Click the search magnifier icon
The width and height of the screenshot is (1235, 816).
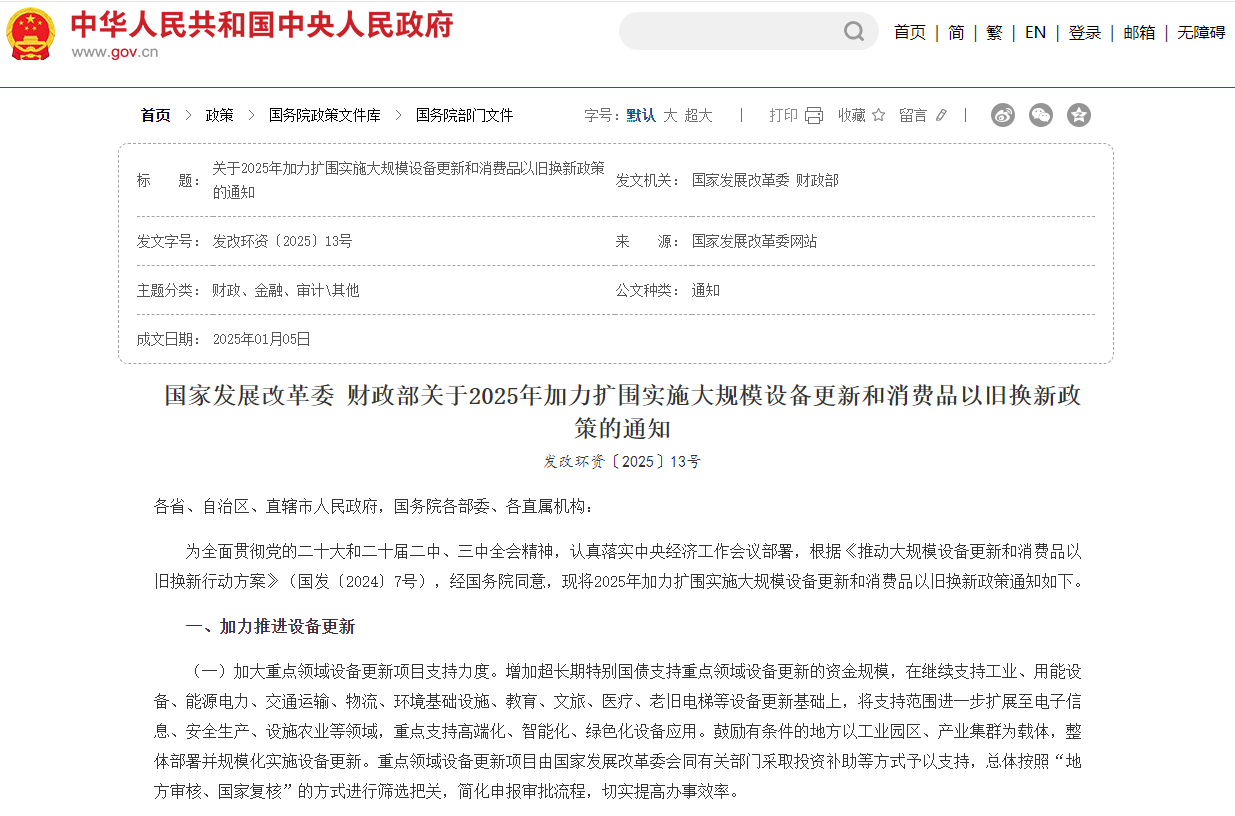point(853,32)
